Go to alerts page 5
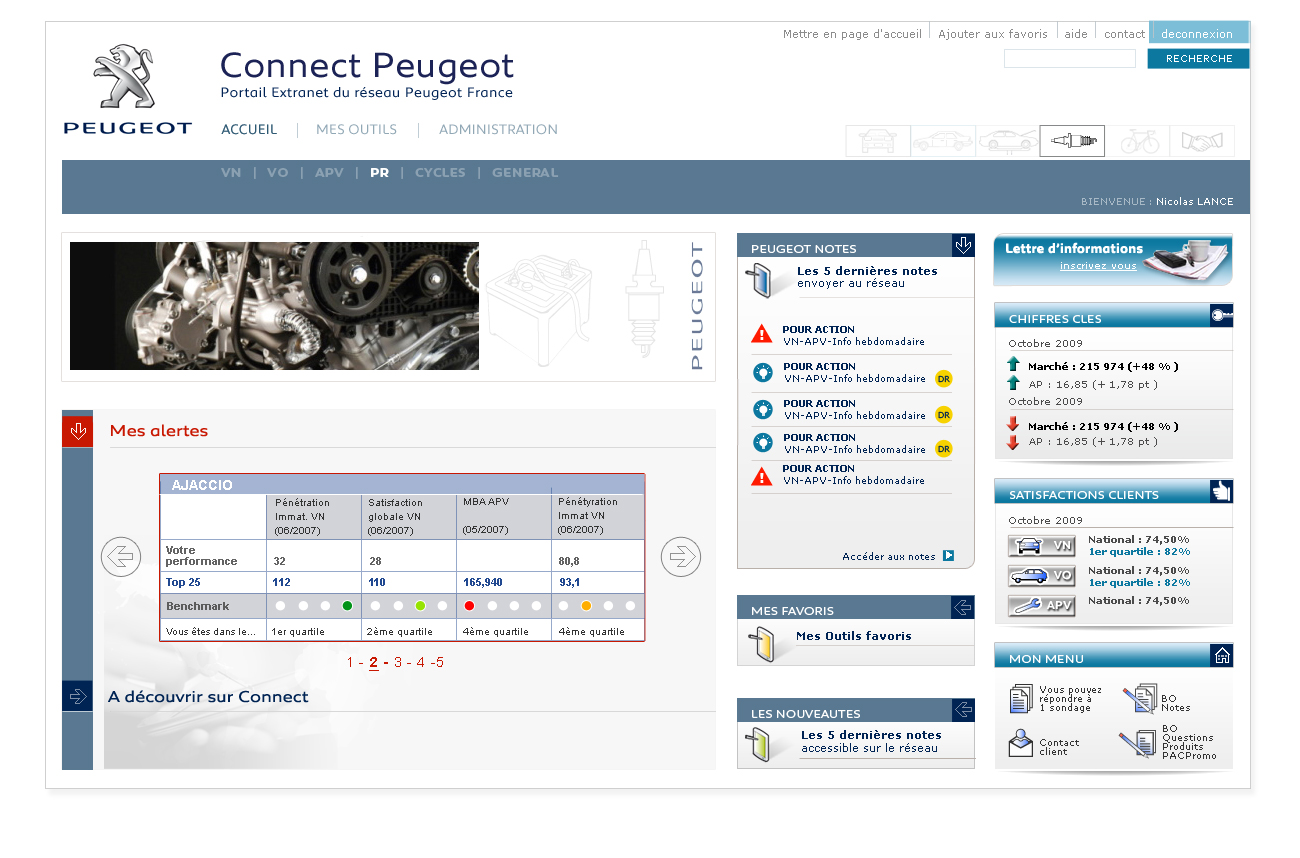 tap(439, 663)
